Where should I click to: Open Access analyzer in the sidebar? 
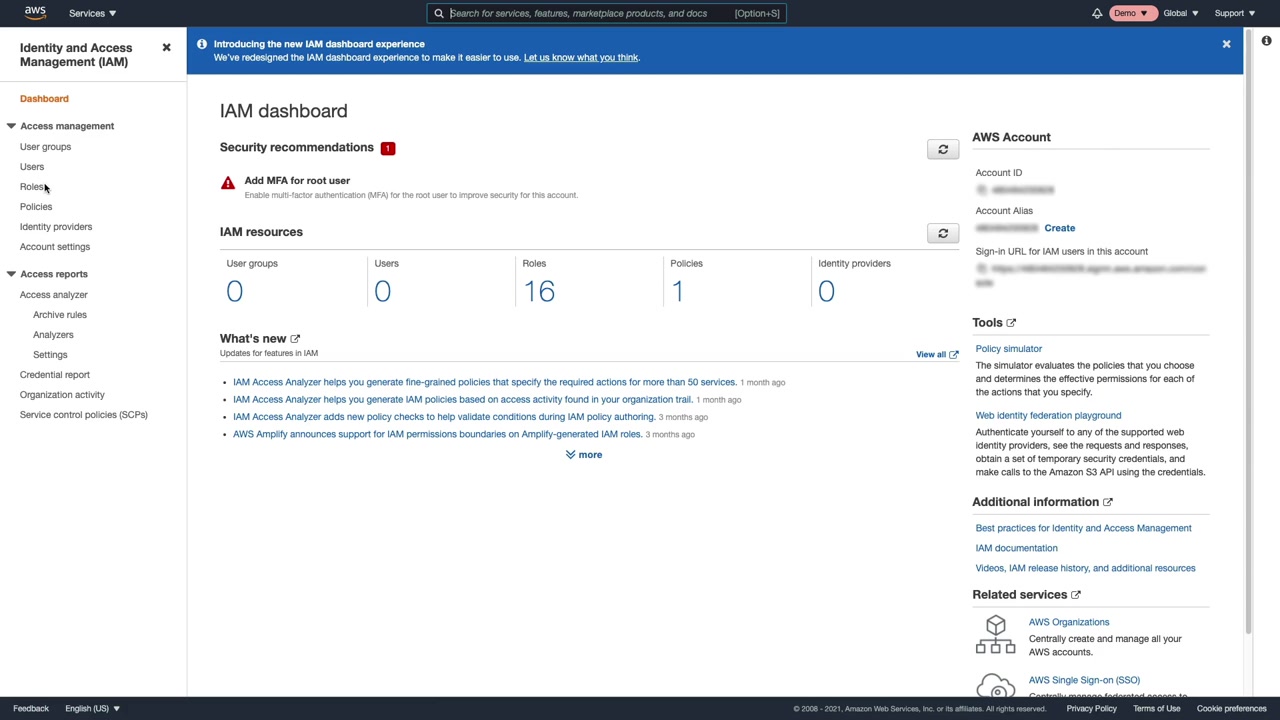54,295
